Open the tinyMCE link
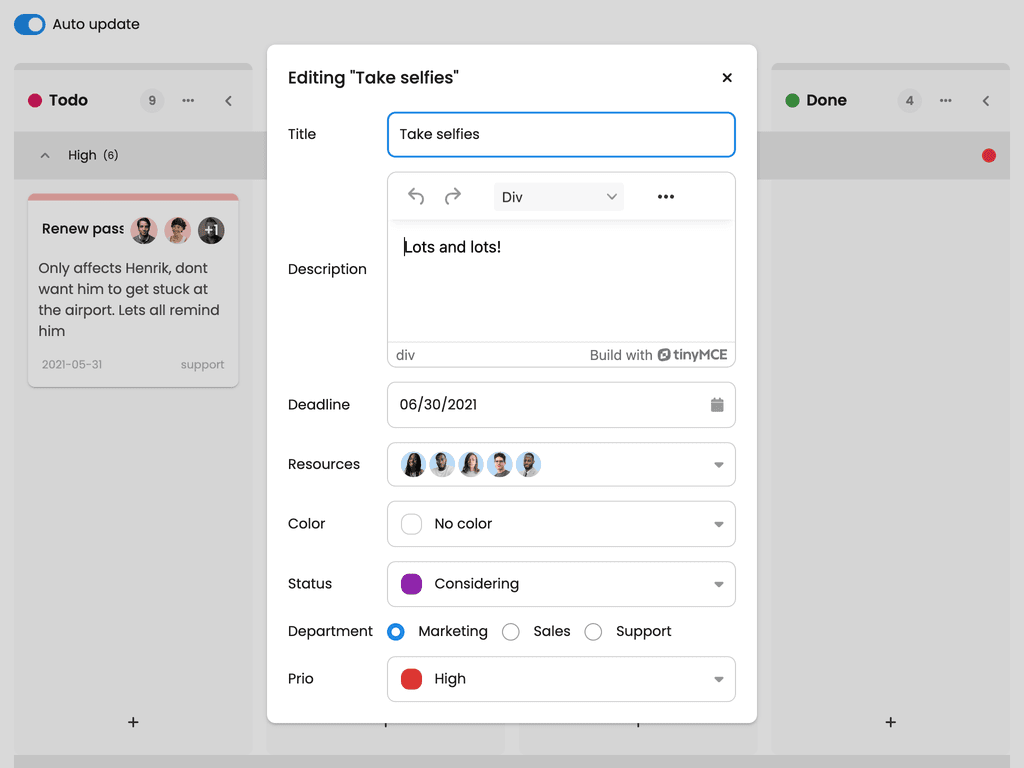The width and height of the screenshot is (1024, 768). pyautogui.click(x=692, y=355)
